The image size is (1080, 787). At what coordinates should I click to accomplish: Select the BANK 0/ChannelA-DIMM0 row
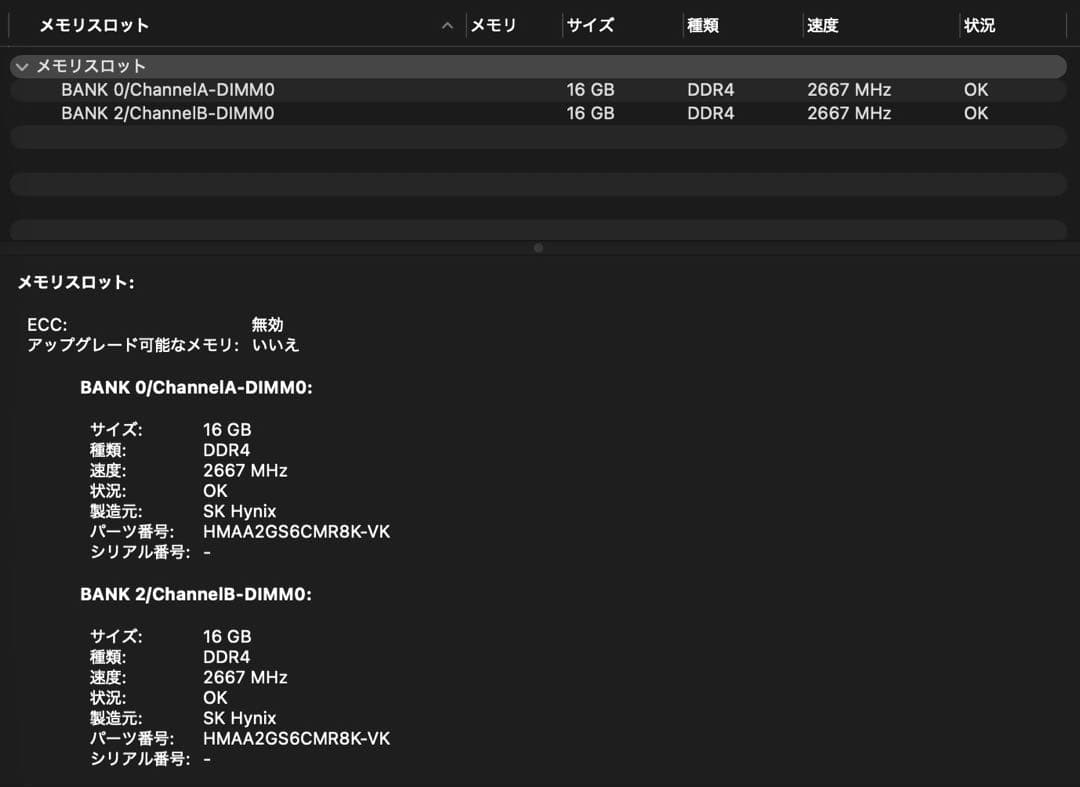pos(170,89)
